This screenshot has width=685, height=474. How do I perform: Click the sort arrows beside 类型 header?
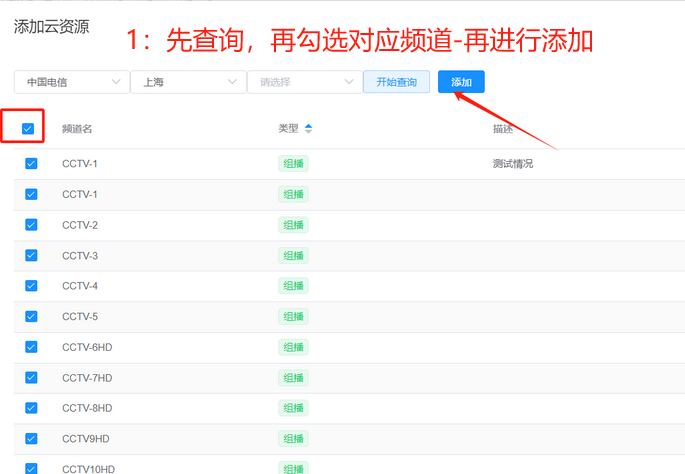pos(308,128)
